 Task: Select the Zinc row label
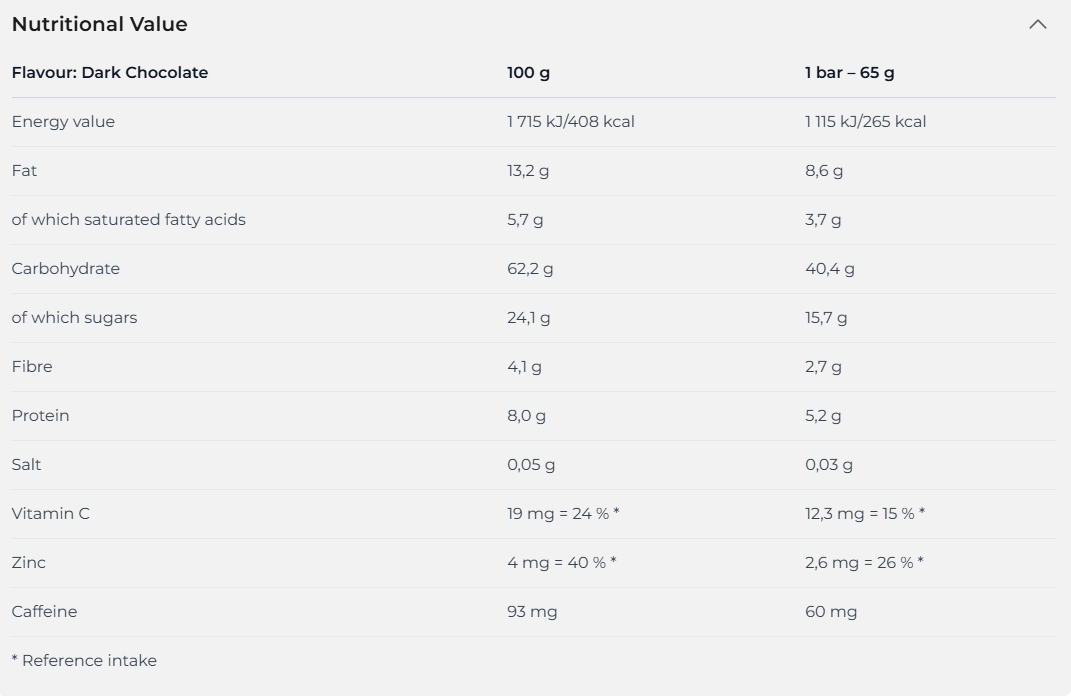point(29,563)
